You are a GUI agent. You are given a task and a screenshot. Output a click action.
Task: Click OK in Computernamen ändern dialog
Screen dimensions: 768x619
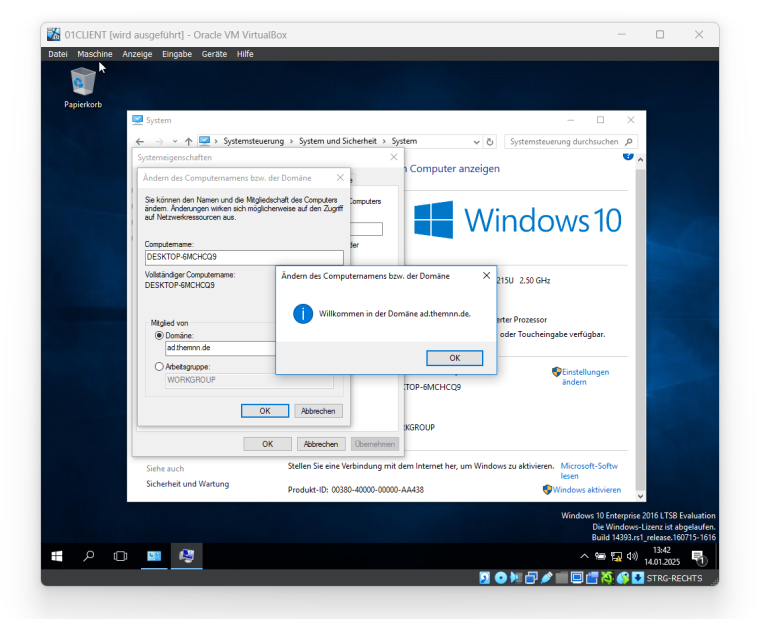coord(264,411)
